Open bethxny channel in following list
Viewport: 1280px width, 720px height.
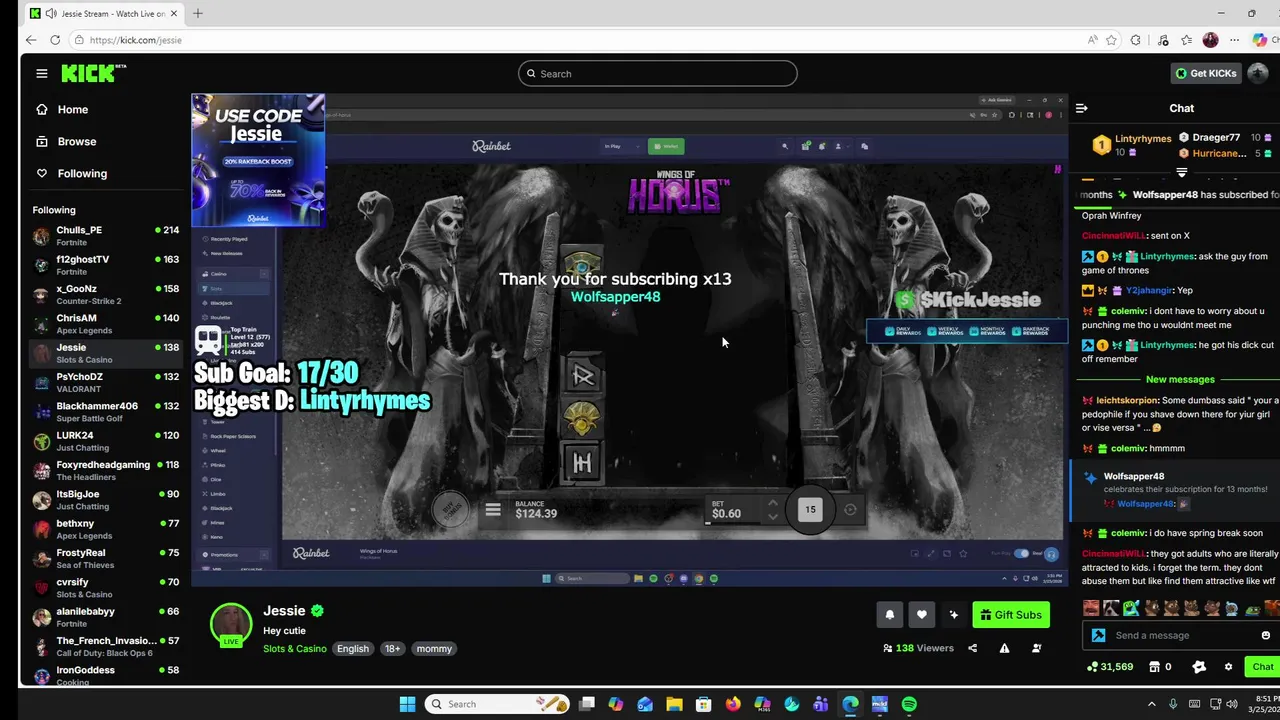coord(105,529)
